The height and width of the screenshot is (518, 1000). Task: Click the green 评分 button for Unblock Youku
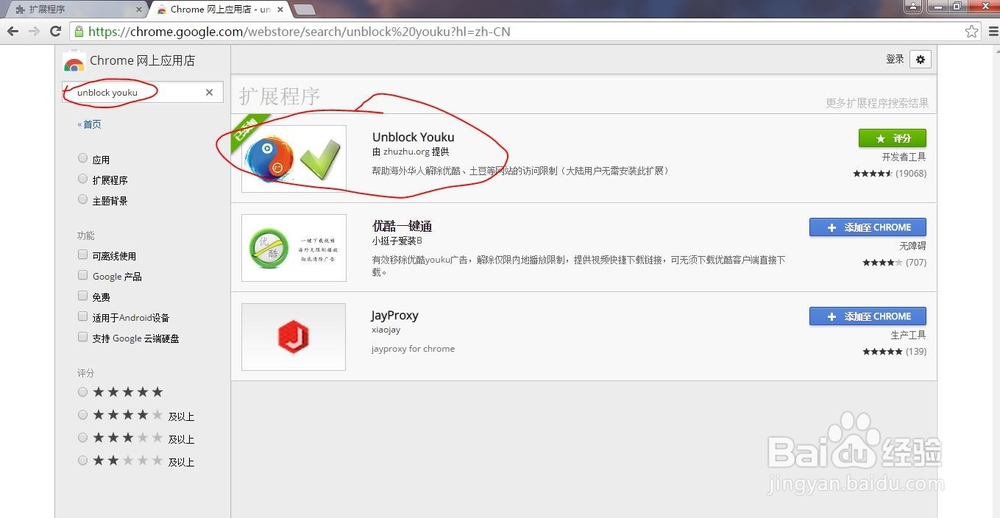(x=892, y=138)
